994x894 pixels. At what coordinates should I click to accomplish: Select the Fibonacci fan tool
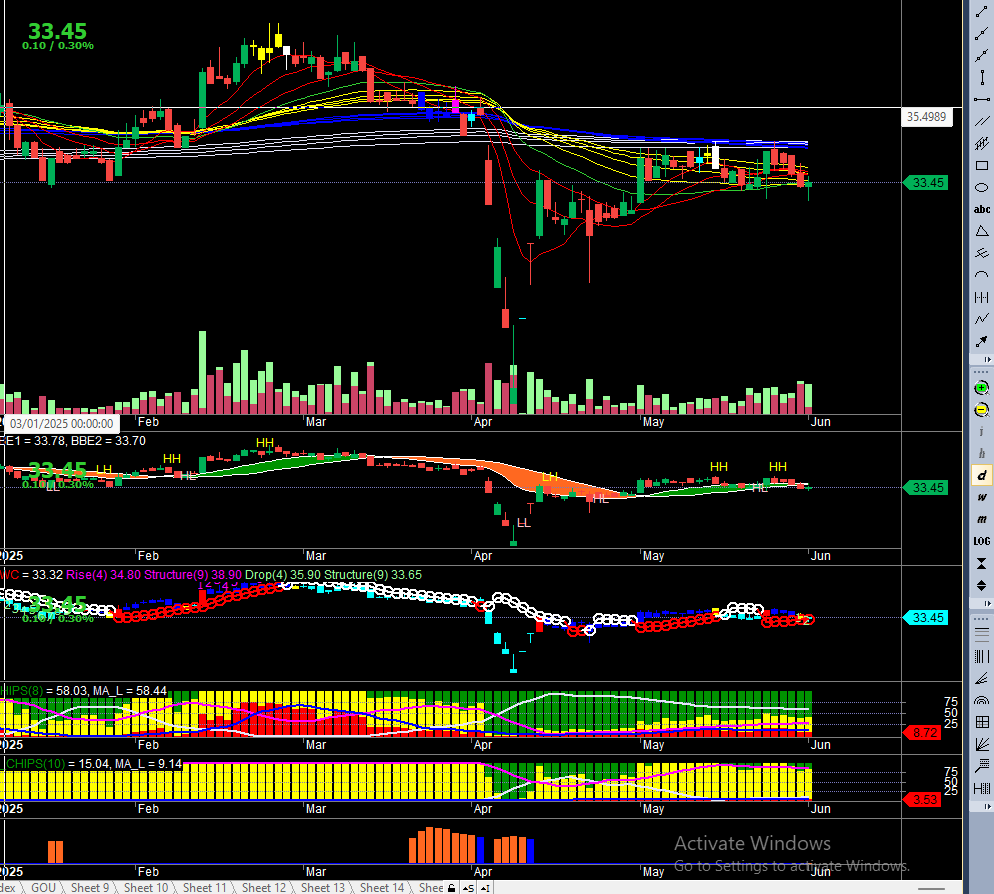click(x=981, y=678)
